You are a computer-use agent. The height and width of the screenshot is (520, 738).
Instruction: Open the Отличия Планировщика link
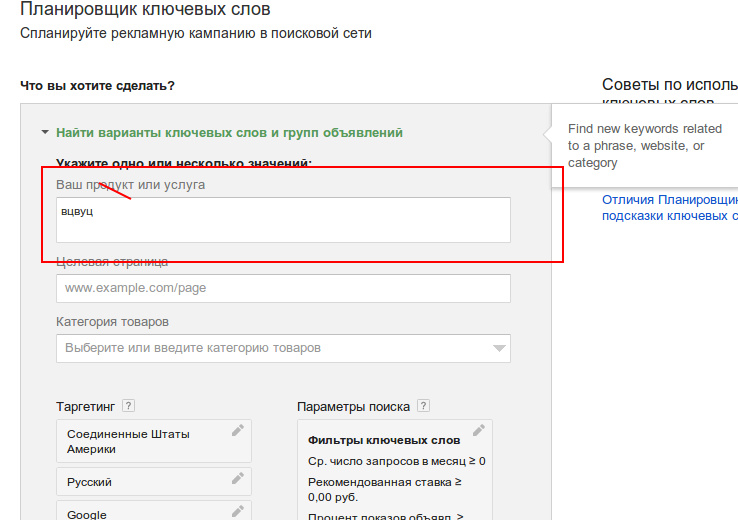tap(669, 199)
